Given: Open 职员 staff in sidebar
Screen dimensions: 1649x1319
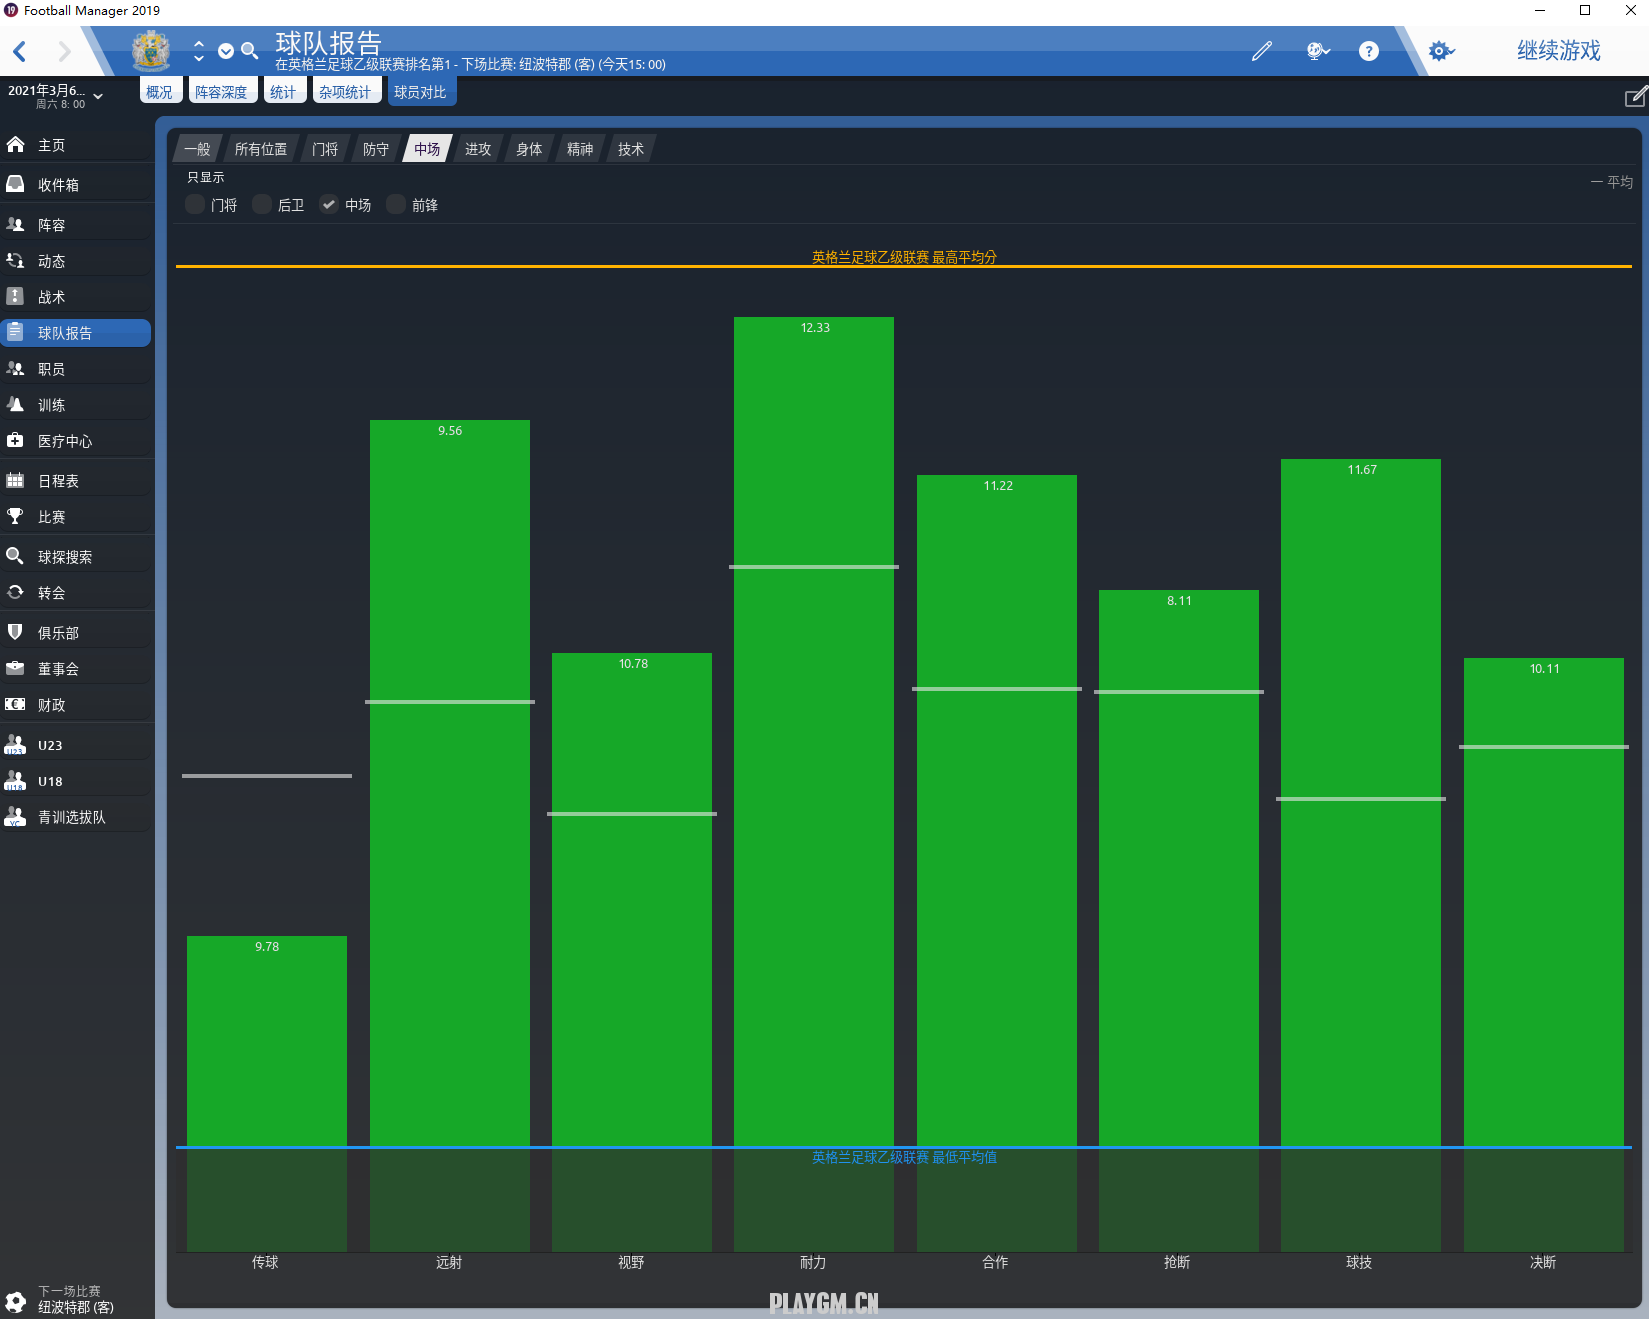Looking at the screenshot, I should coord(76,369).
